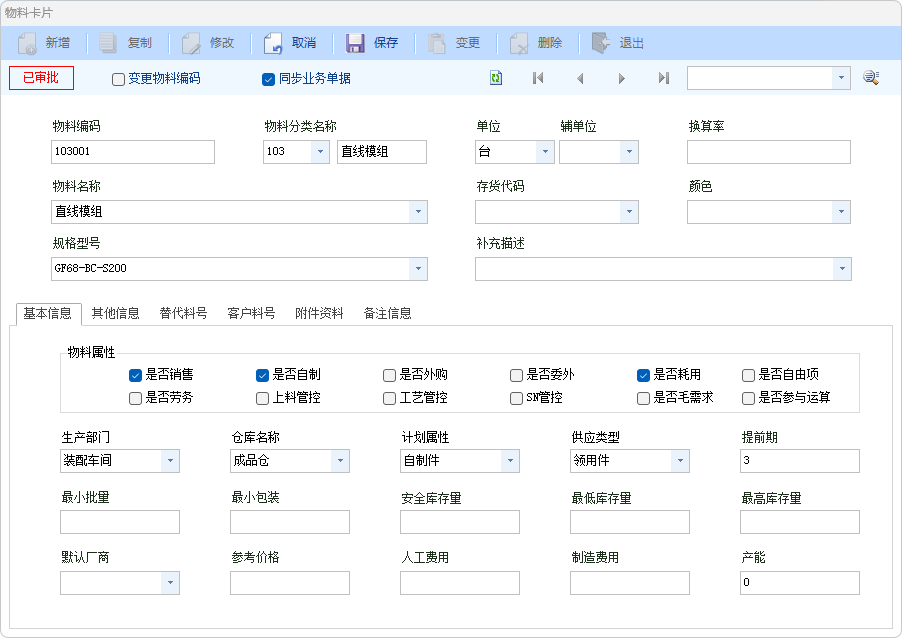
Task: Jump to last record arrow
Action: (x=663, y=78)
